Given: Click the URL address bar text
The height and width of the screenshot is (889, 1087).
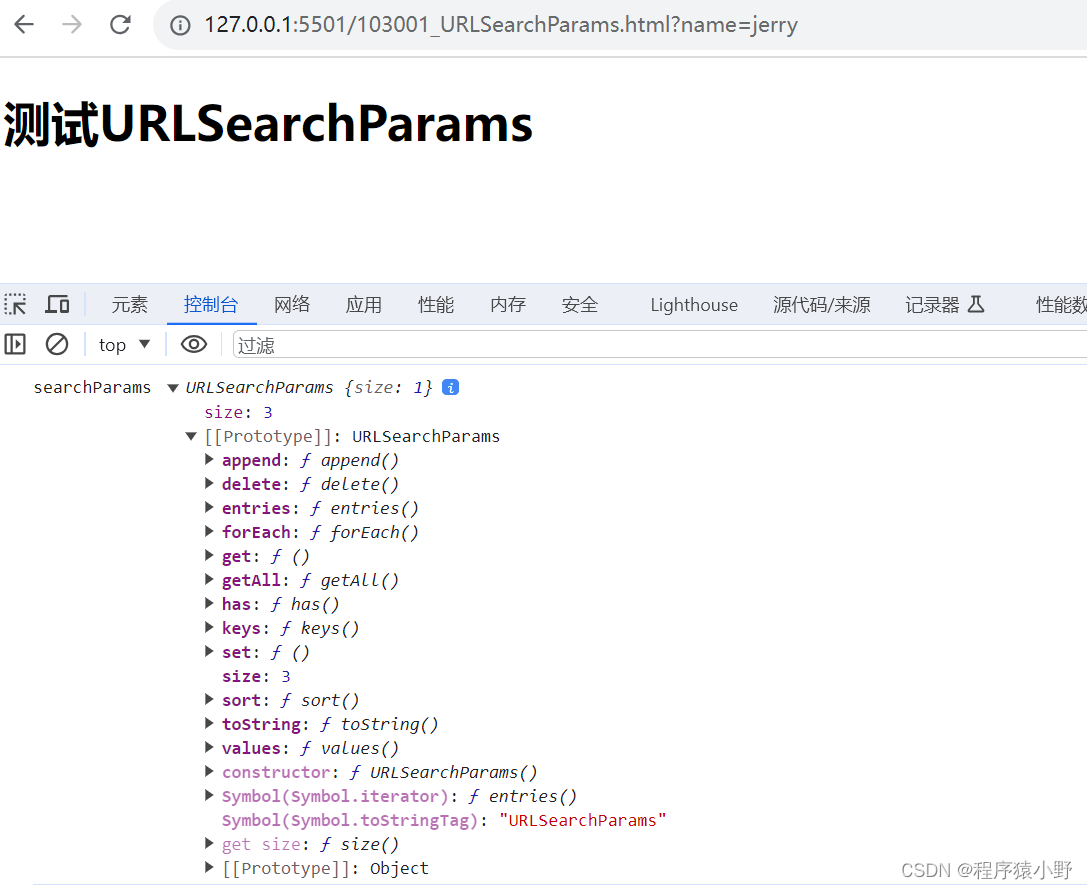Looking at the screenshot, I should [500, 25].
